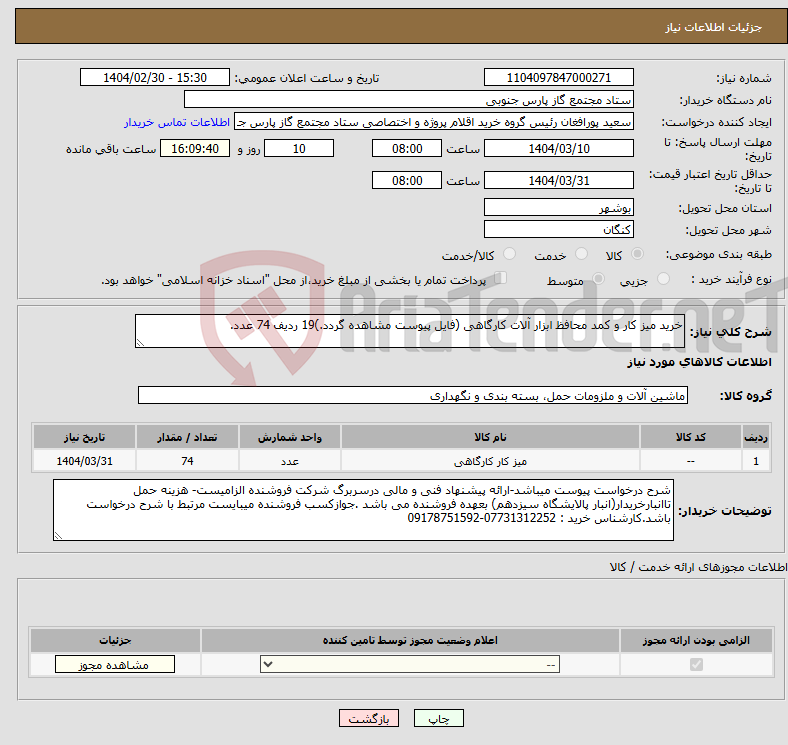Click the توضیحات خریدار notes textarea
Viewport: 788px width, 745px height.
(x=363, y=510)
